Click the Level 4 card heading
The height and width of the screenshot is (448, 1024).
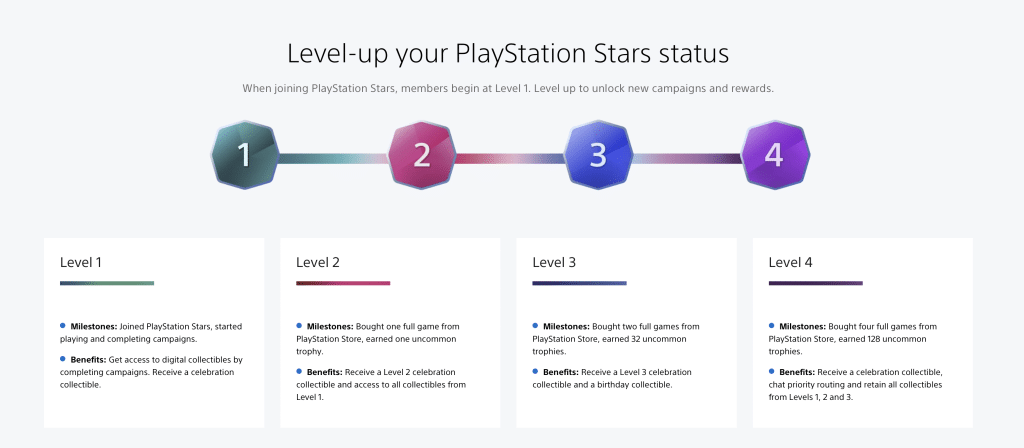pos(791,263)
